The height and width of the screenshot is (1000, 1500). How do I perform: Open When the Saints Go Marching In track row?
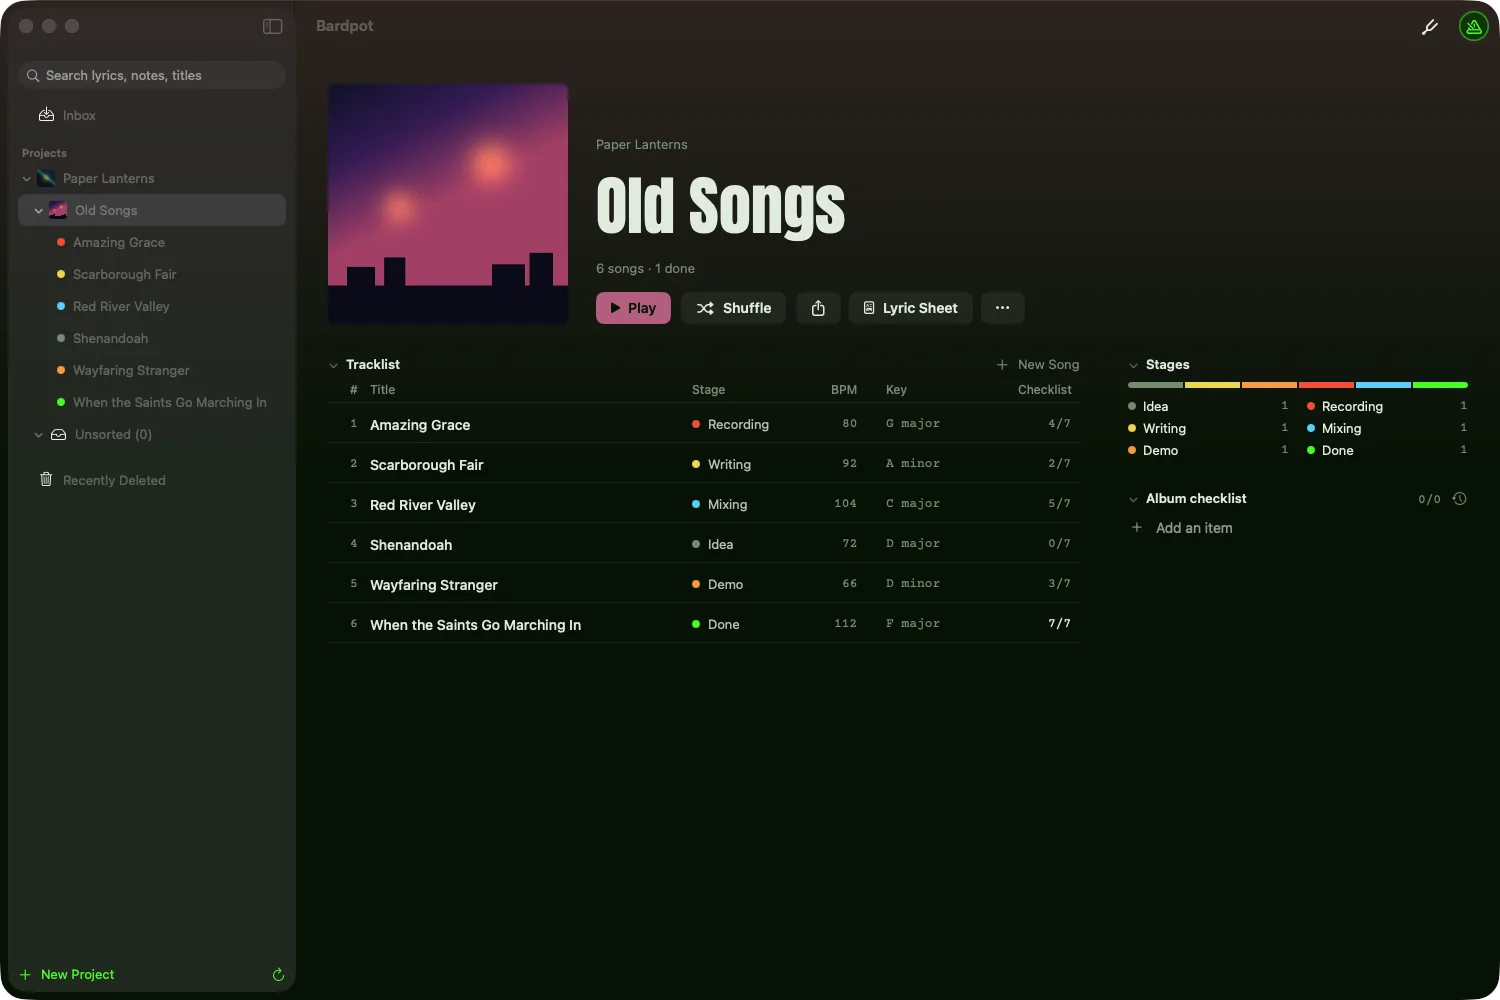[x=704, y=623]
